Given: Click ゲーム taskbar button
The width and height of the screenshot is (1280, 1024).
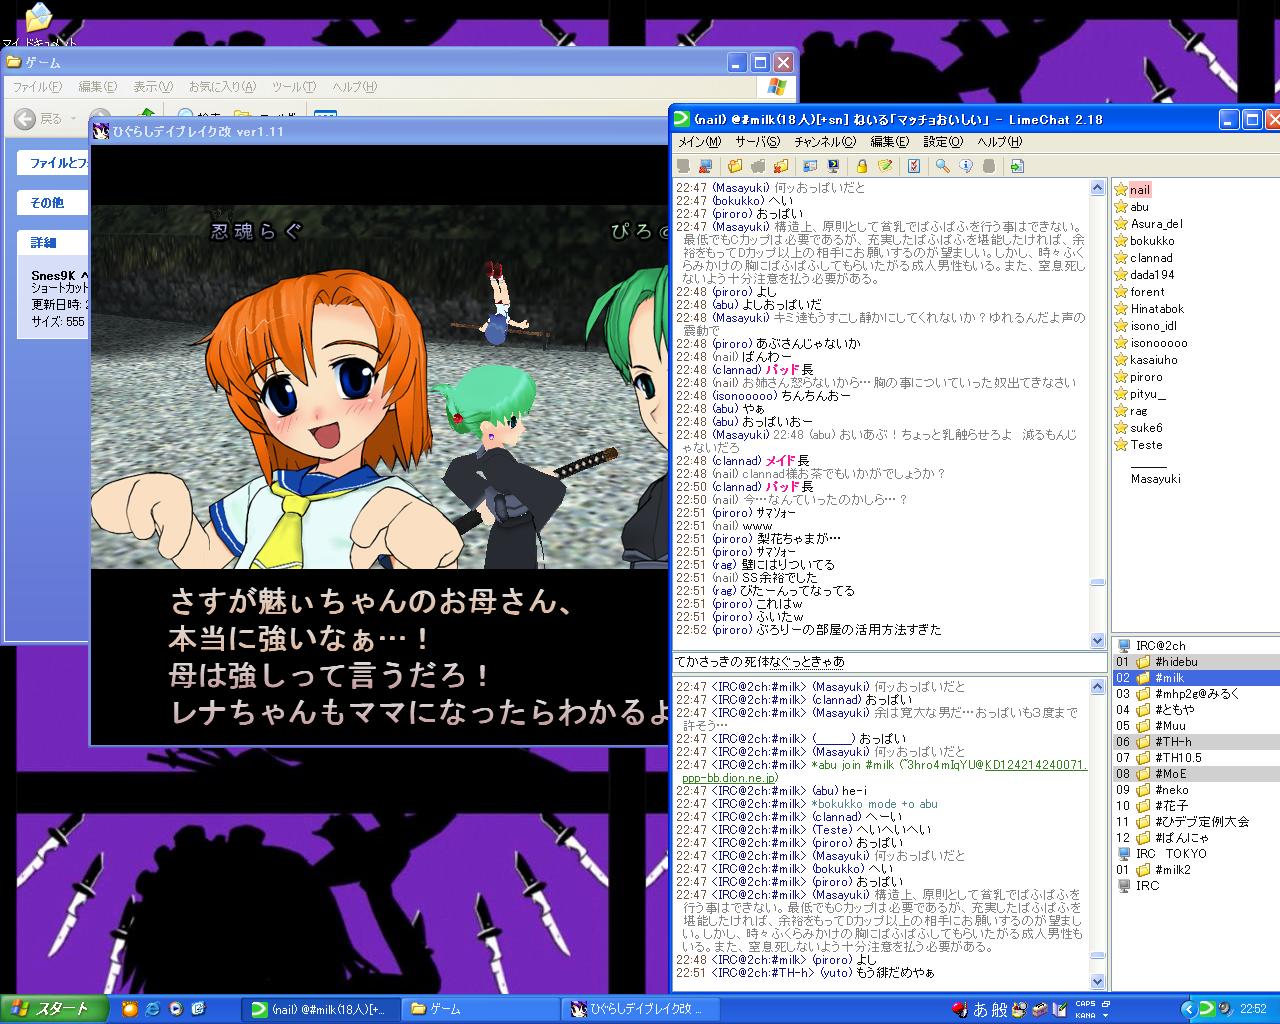Looking at the screenshot, I should click(480, 1009).
